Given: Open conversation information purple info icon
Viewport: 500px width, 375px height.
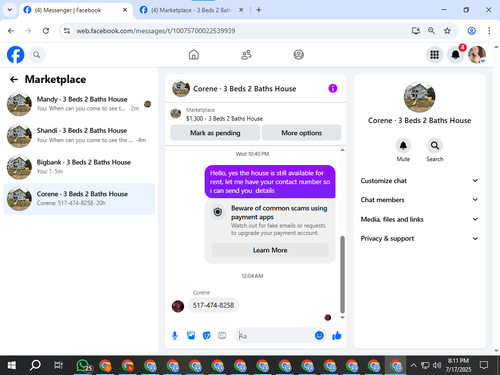Looking at the screenshot, I should pyautogui.click(x=333, y=88).
